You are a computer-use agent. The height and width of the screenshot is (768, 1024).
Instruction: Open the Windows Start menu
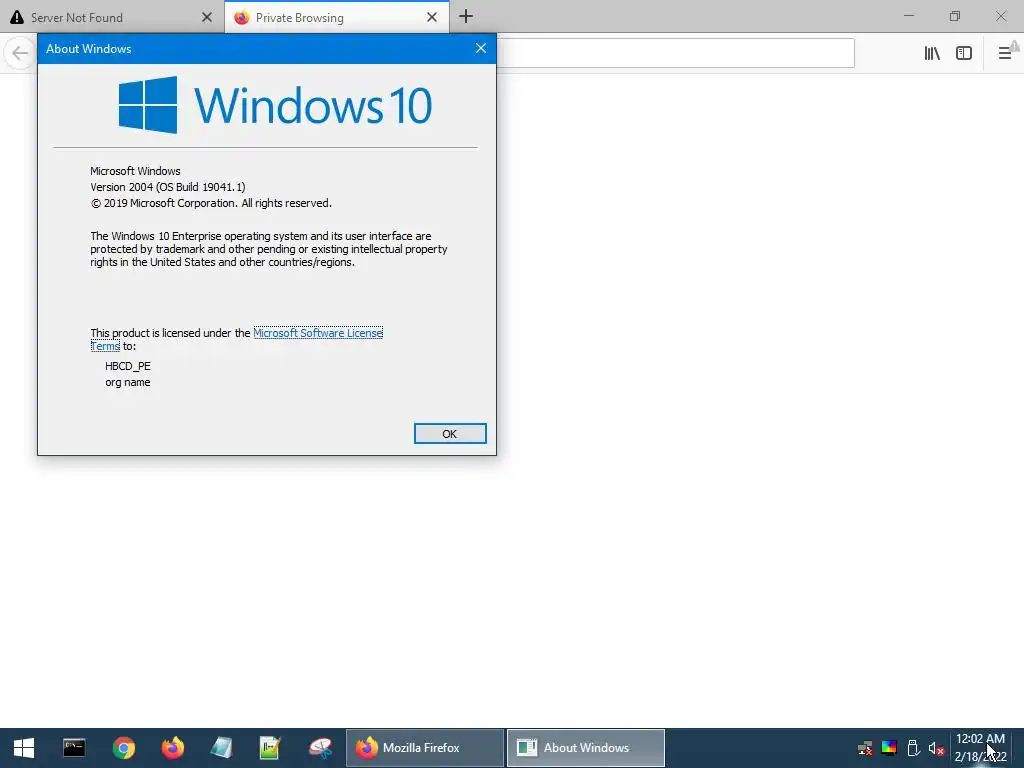24,748
